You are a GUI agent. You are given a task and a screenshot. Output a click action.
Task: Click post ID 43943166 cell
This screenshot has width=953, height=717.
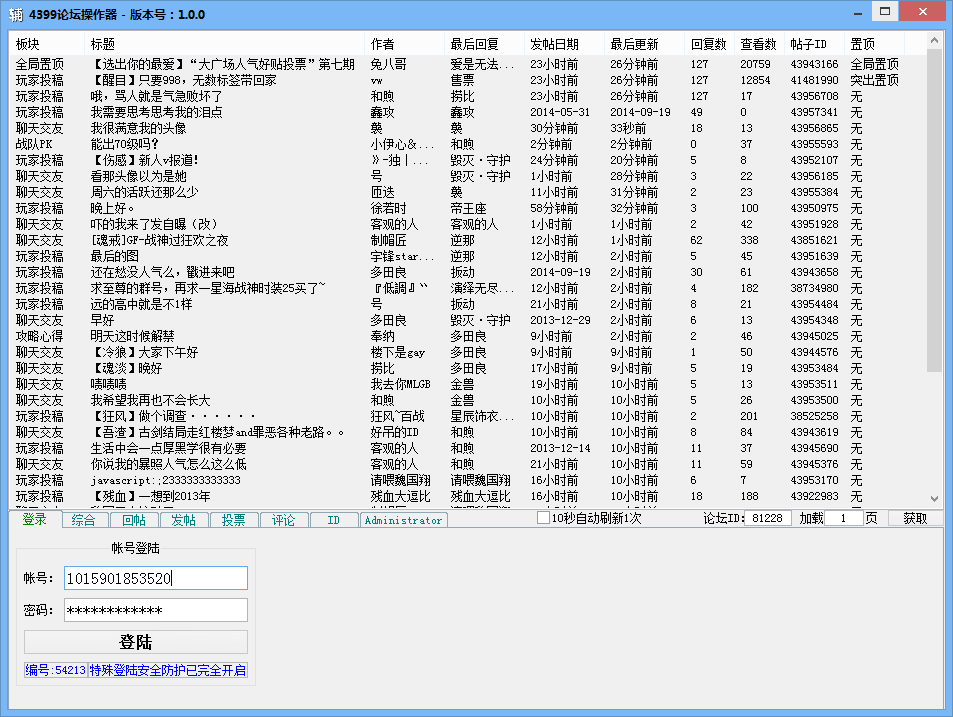[814, 64]
